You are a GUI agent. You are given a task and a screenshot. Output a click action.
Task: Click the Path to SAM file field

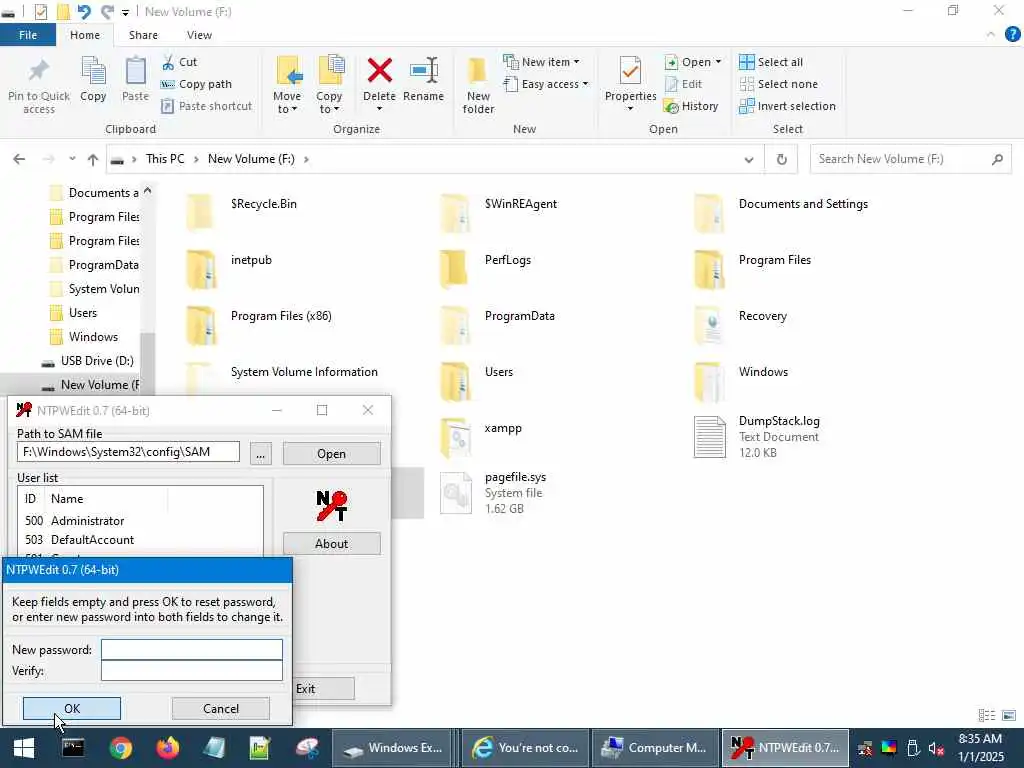coord(128,452)
